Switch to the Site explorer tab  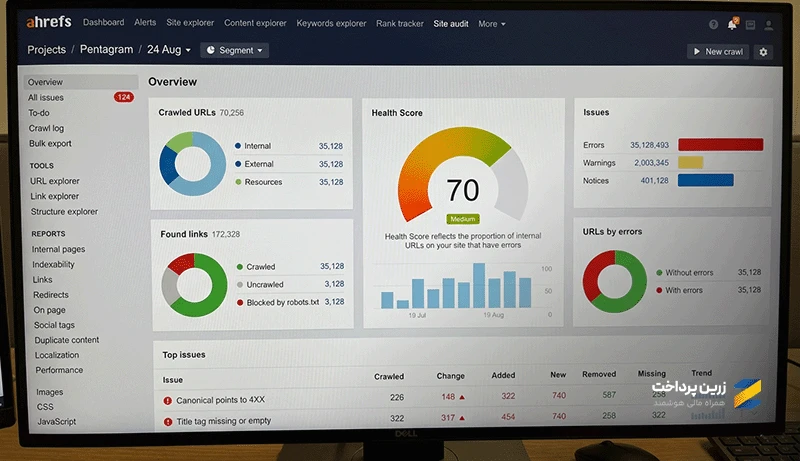[189, 23]
